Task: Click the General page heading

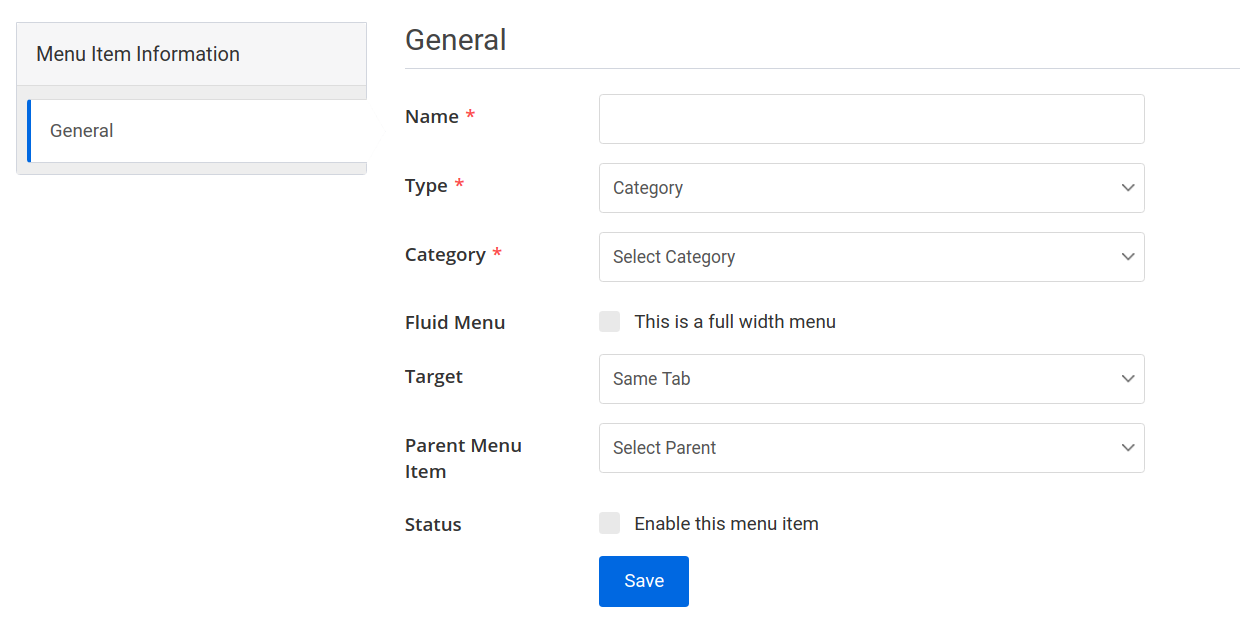Action: point(455,40)
